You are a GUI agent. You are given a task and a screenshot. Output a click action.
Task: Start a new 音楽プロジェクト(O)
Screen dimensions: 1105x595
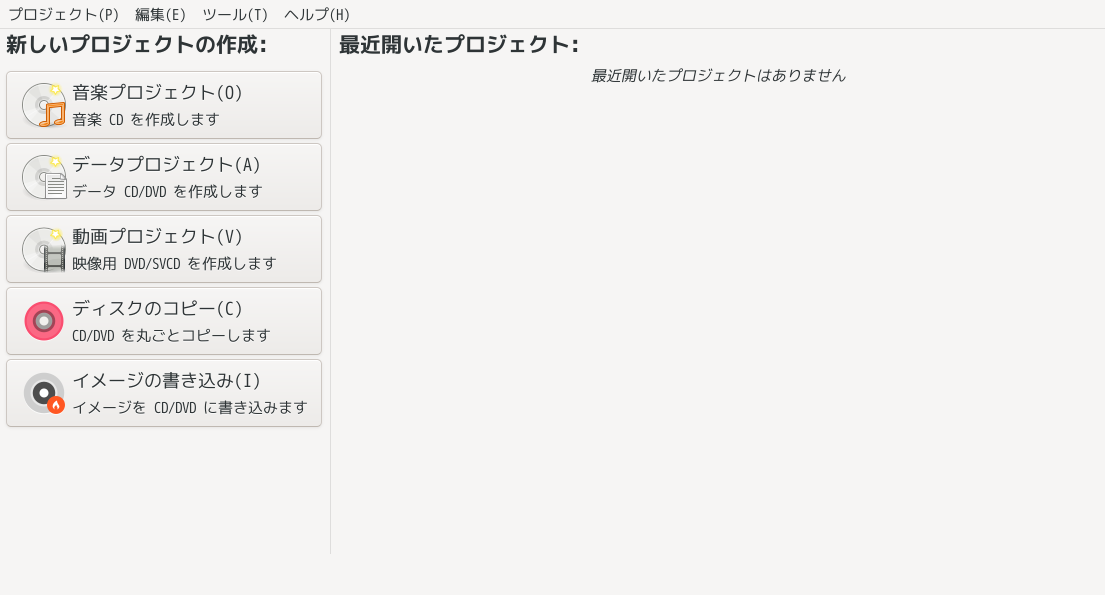(x=164, y=105)
